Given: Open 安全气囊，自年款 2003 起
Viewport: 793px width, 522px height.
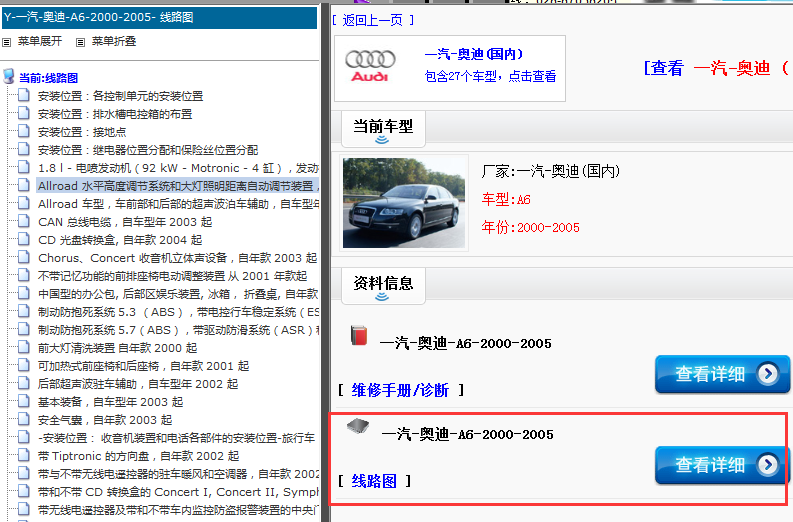Looking at the screenshot, I should click(x=105, y=420).
